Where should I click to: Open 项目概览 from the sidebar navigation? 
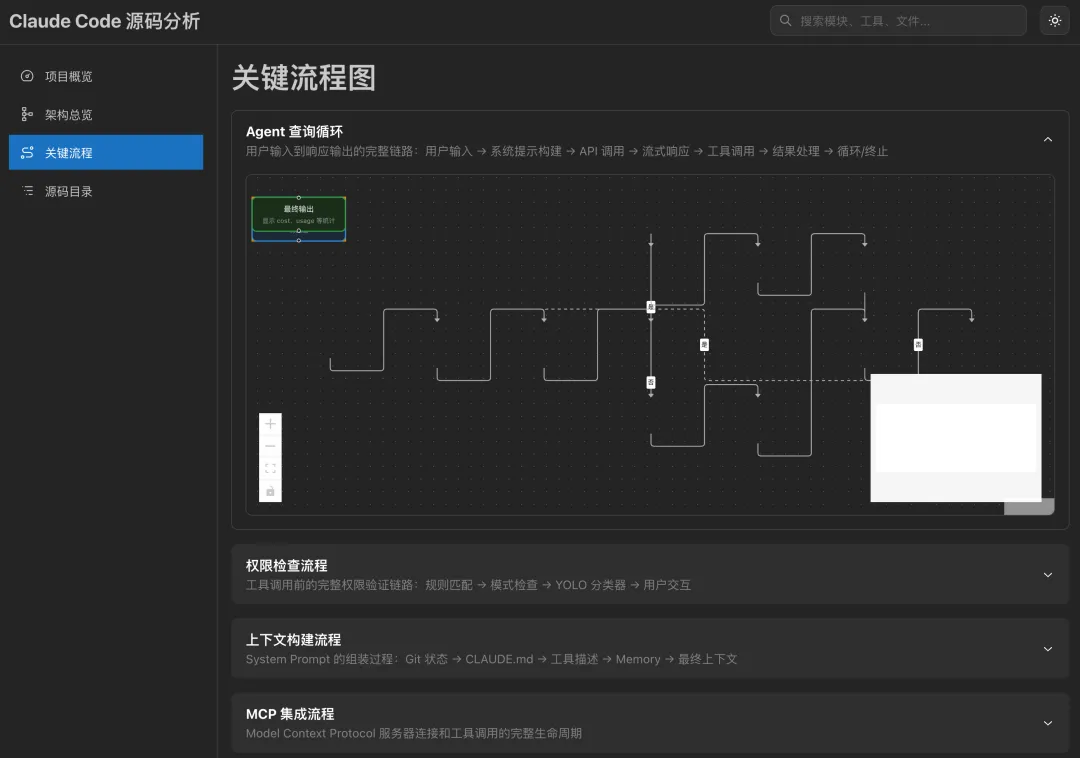pos(70,76)
